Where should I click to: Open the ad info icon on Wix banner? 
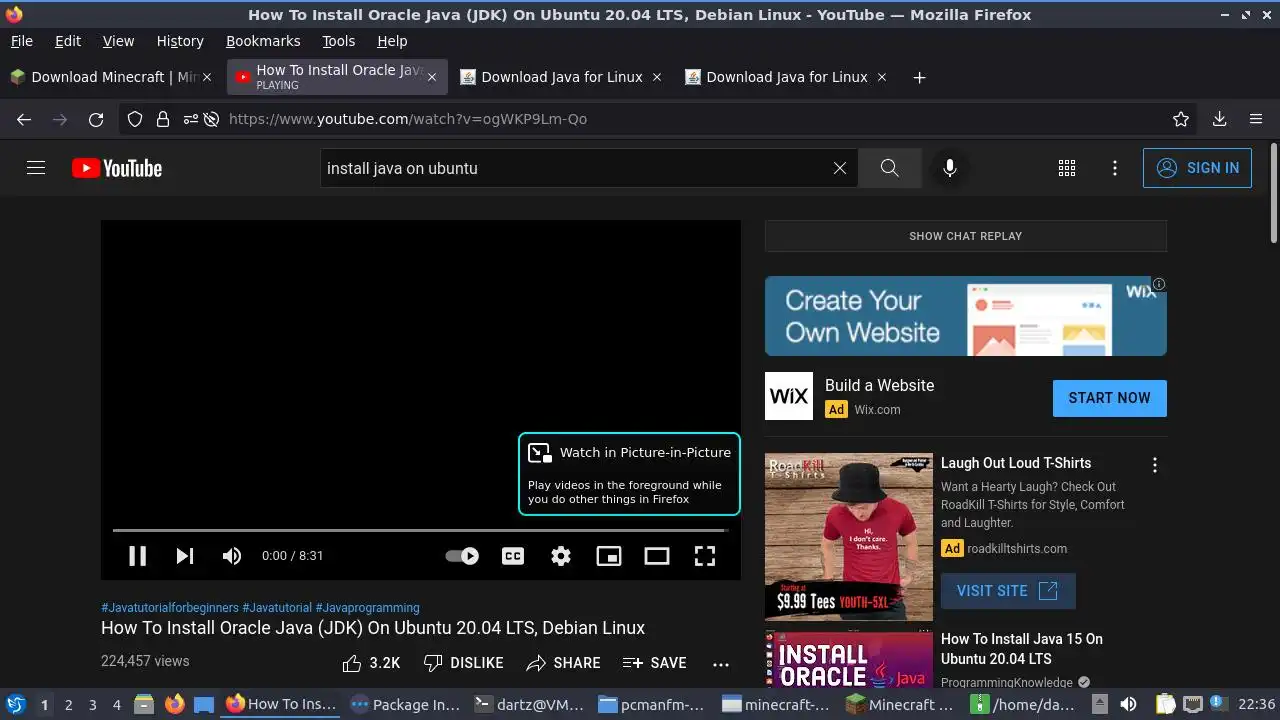[x=1159, y=285]
